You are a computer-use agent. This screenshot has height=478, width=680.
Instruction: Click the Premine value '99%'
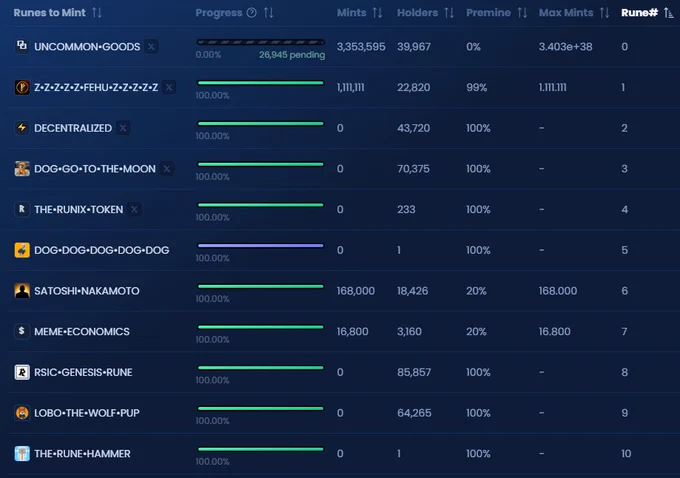(477, 88)
